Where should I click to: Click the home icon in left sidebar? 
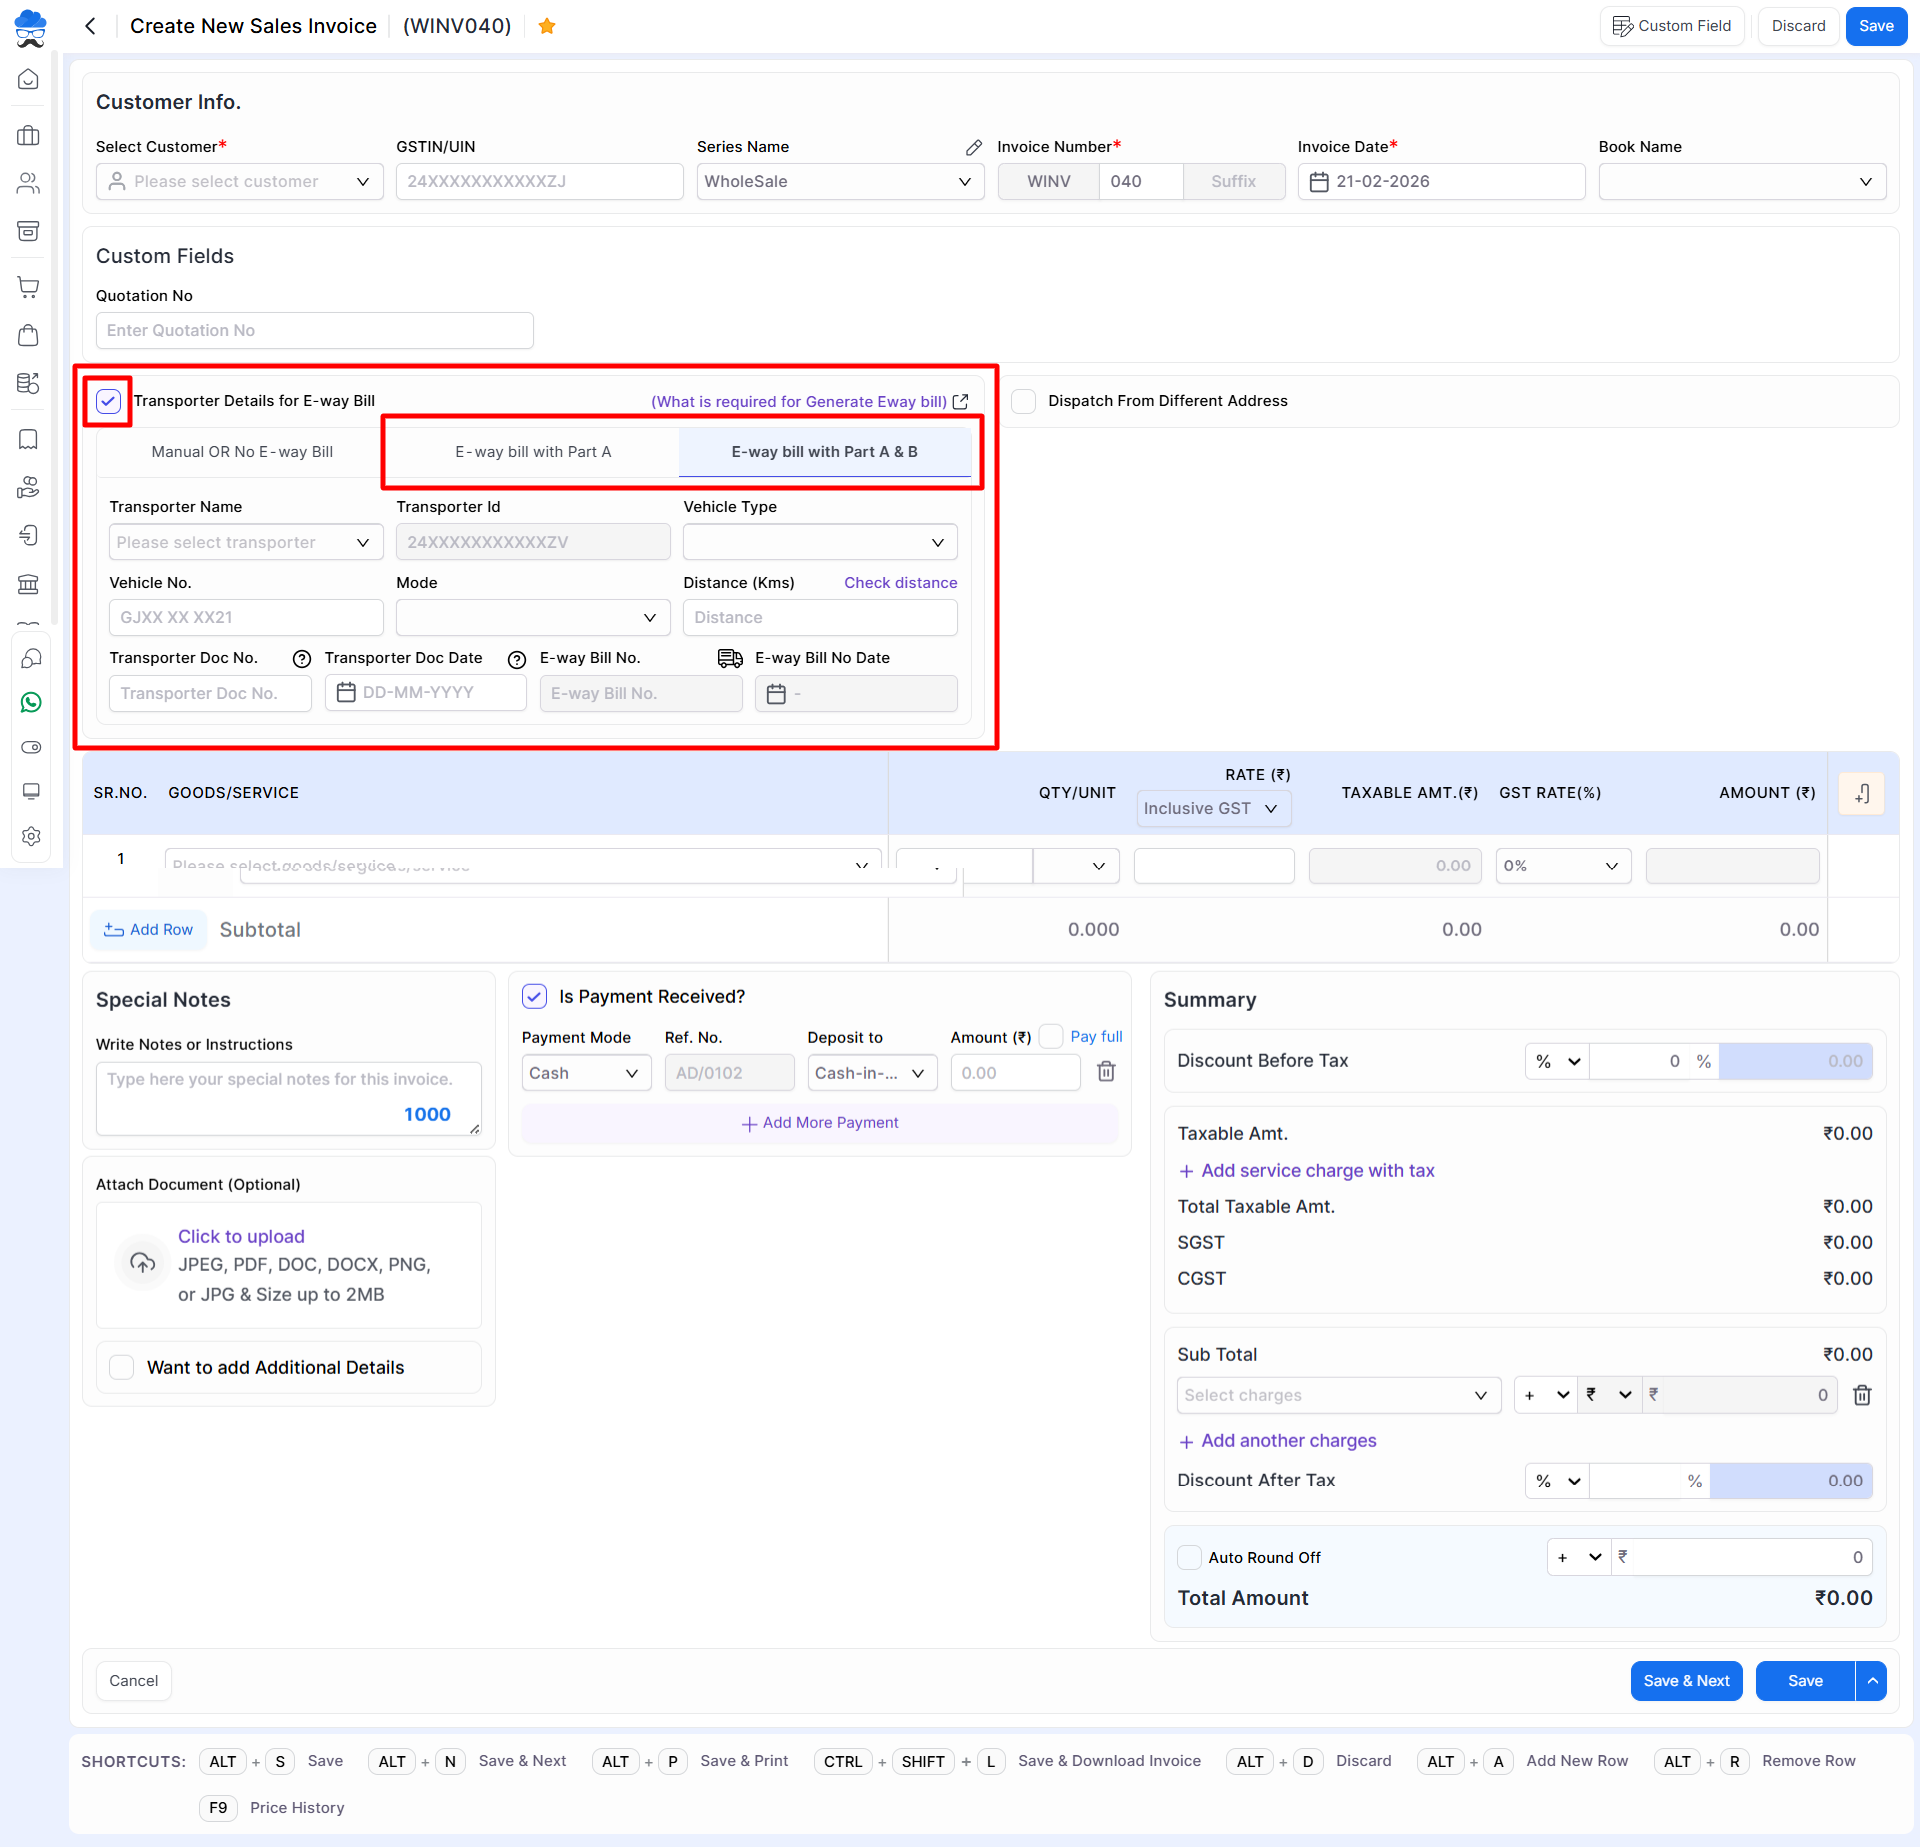29,79
